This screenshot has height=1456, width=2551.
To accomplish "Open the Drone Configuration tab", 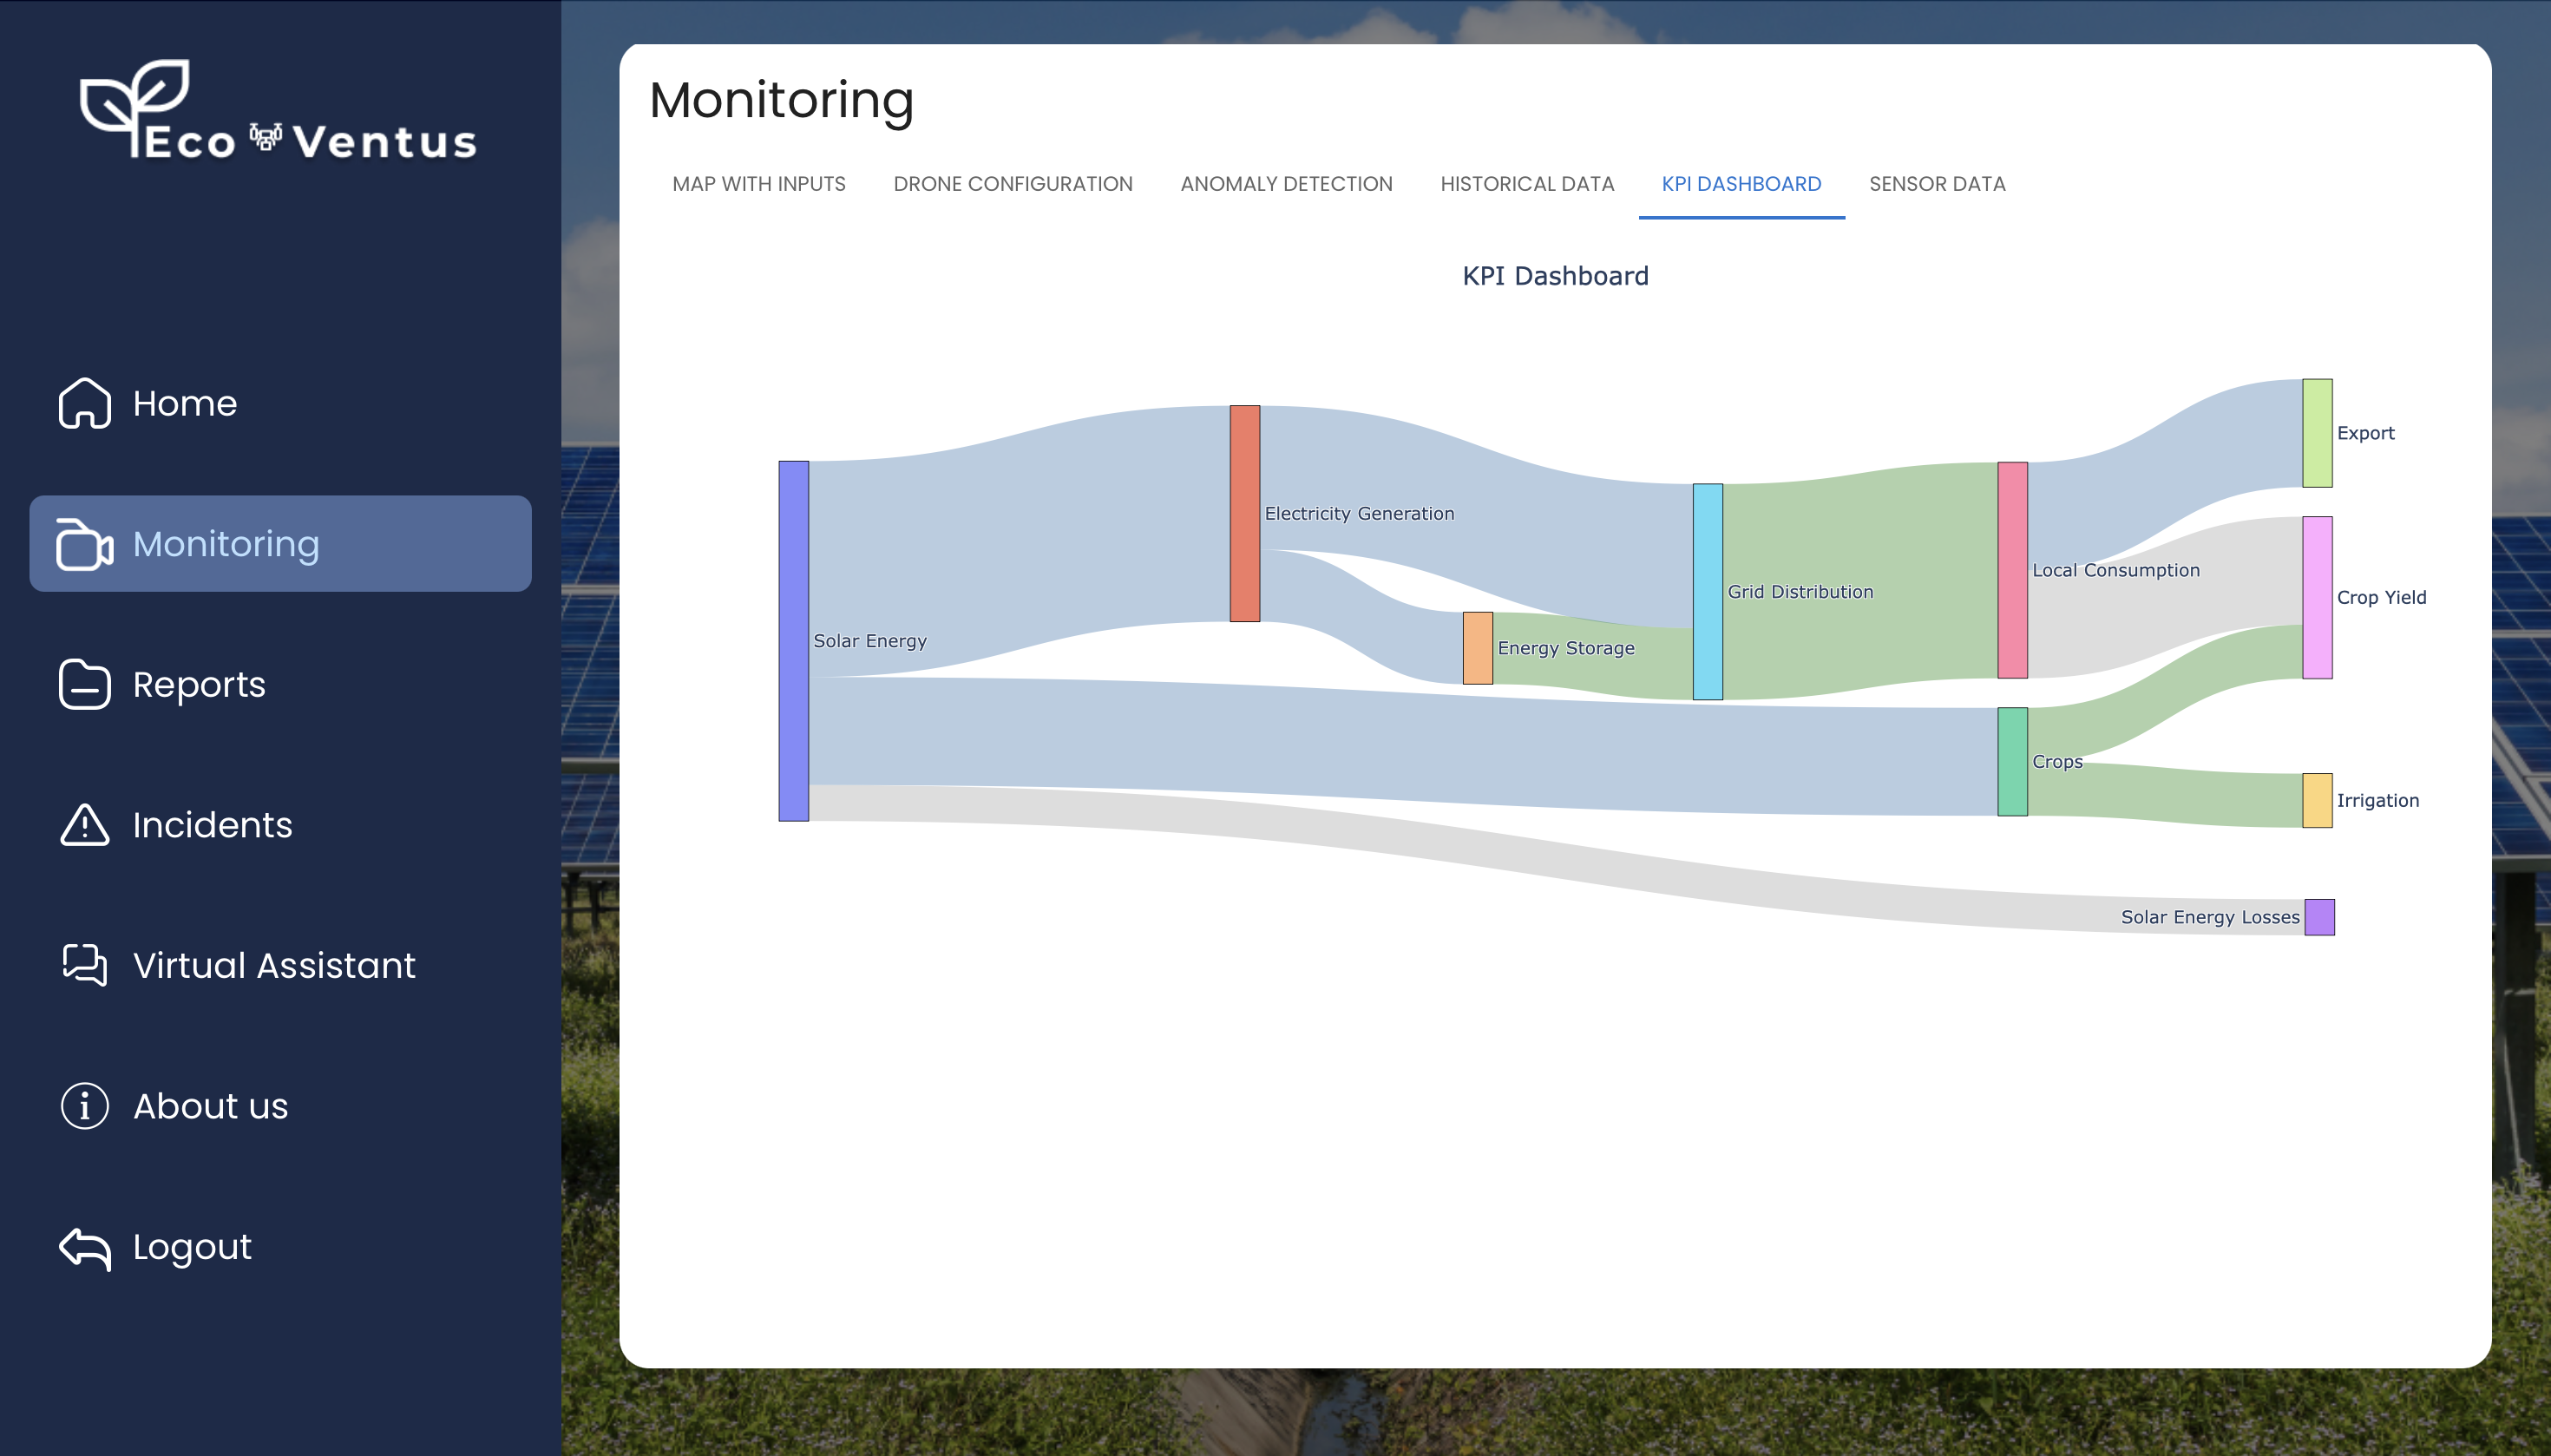I will (1011, 182).
